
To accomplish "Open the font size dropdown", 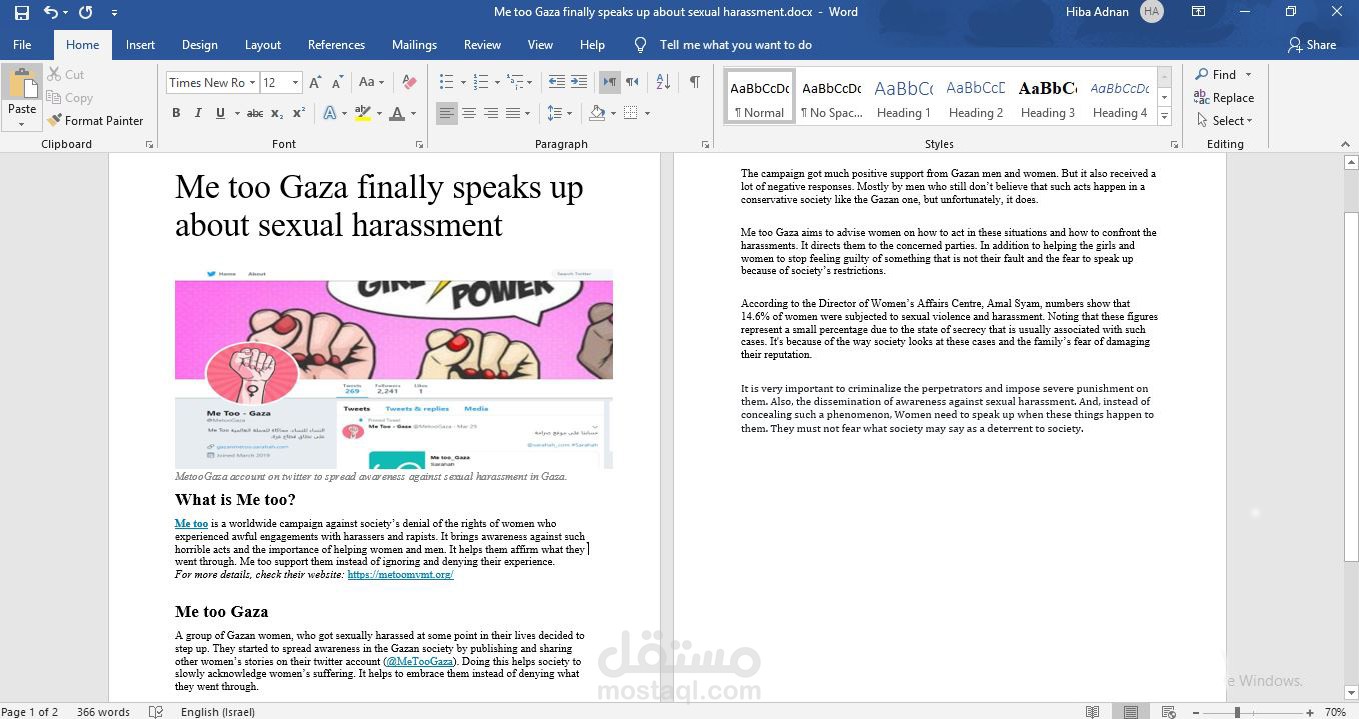I will pyautogui.click(x=295, y=82).
